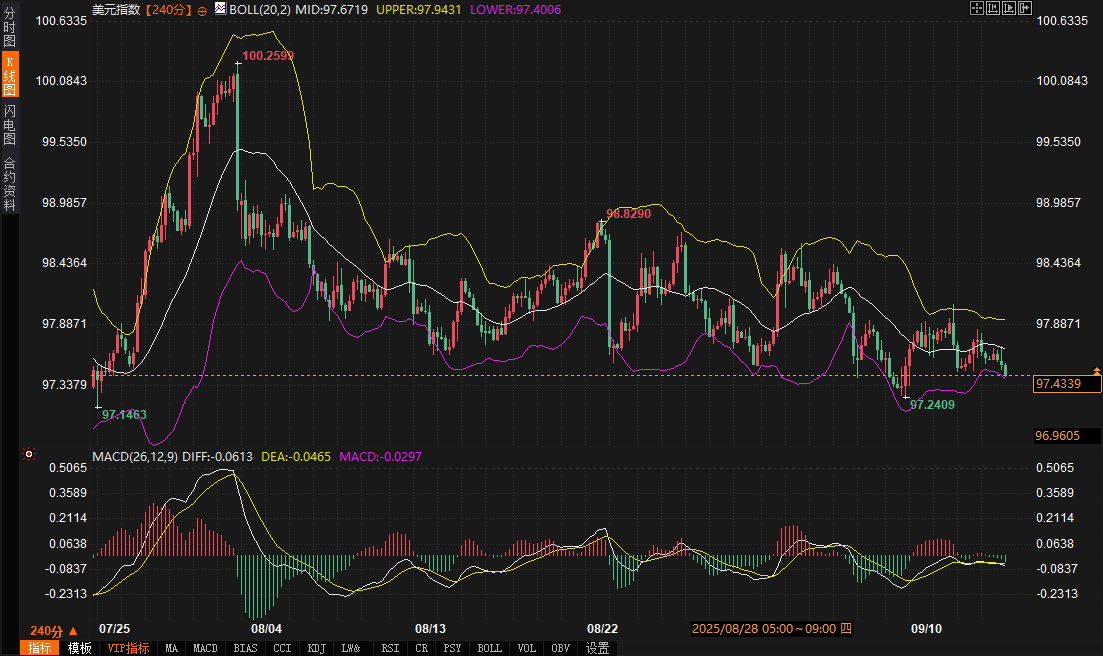The width and height of the screenshot is (1103, 656).
Task: Click the BOLL indicator chart icon in header
Action: pos(220,8)
